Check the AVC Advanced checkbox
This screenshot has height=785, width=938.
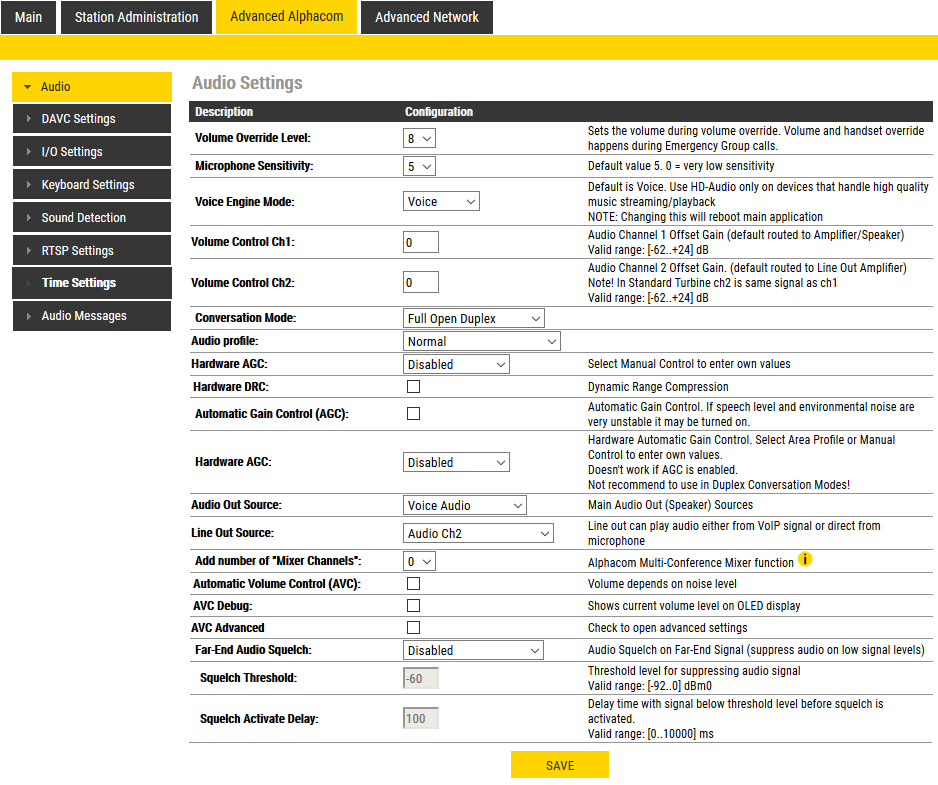413,628
